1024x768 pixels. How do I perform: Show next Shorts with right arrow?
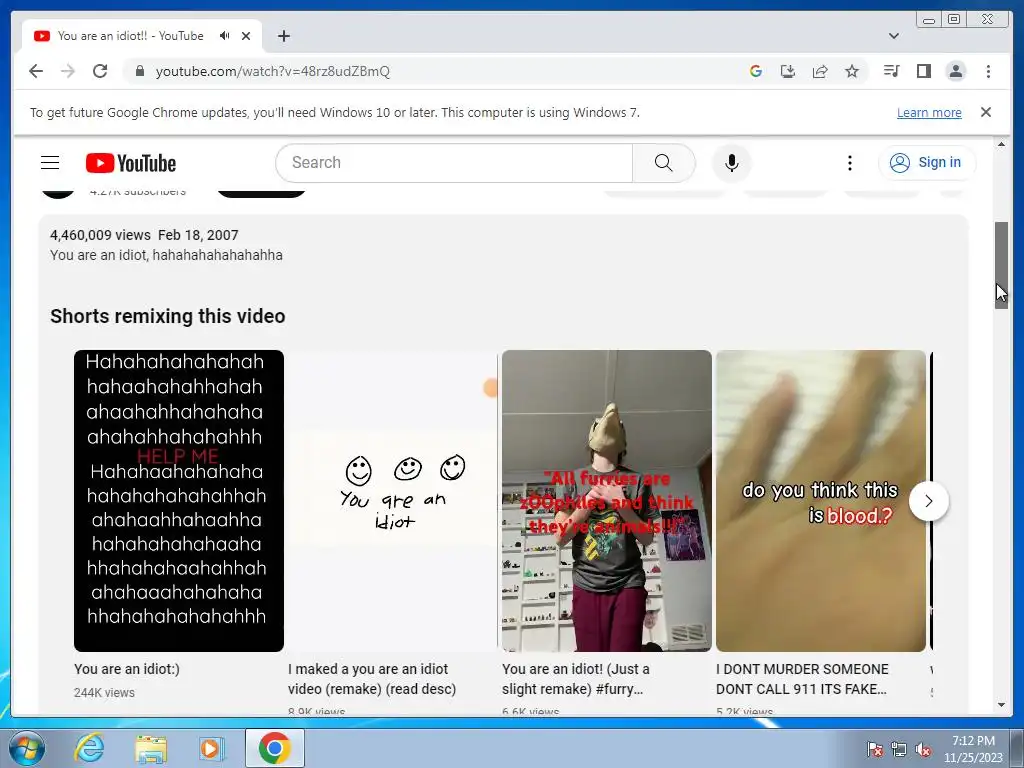tap(929, 501)
